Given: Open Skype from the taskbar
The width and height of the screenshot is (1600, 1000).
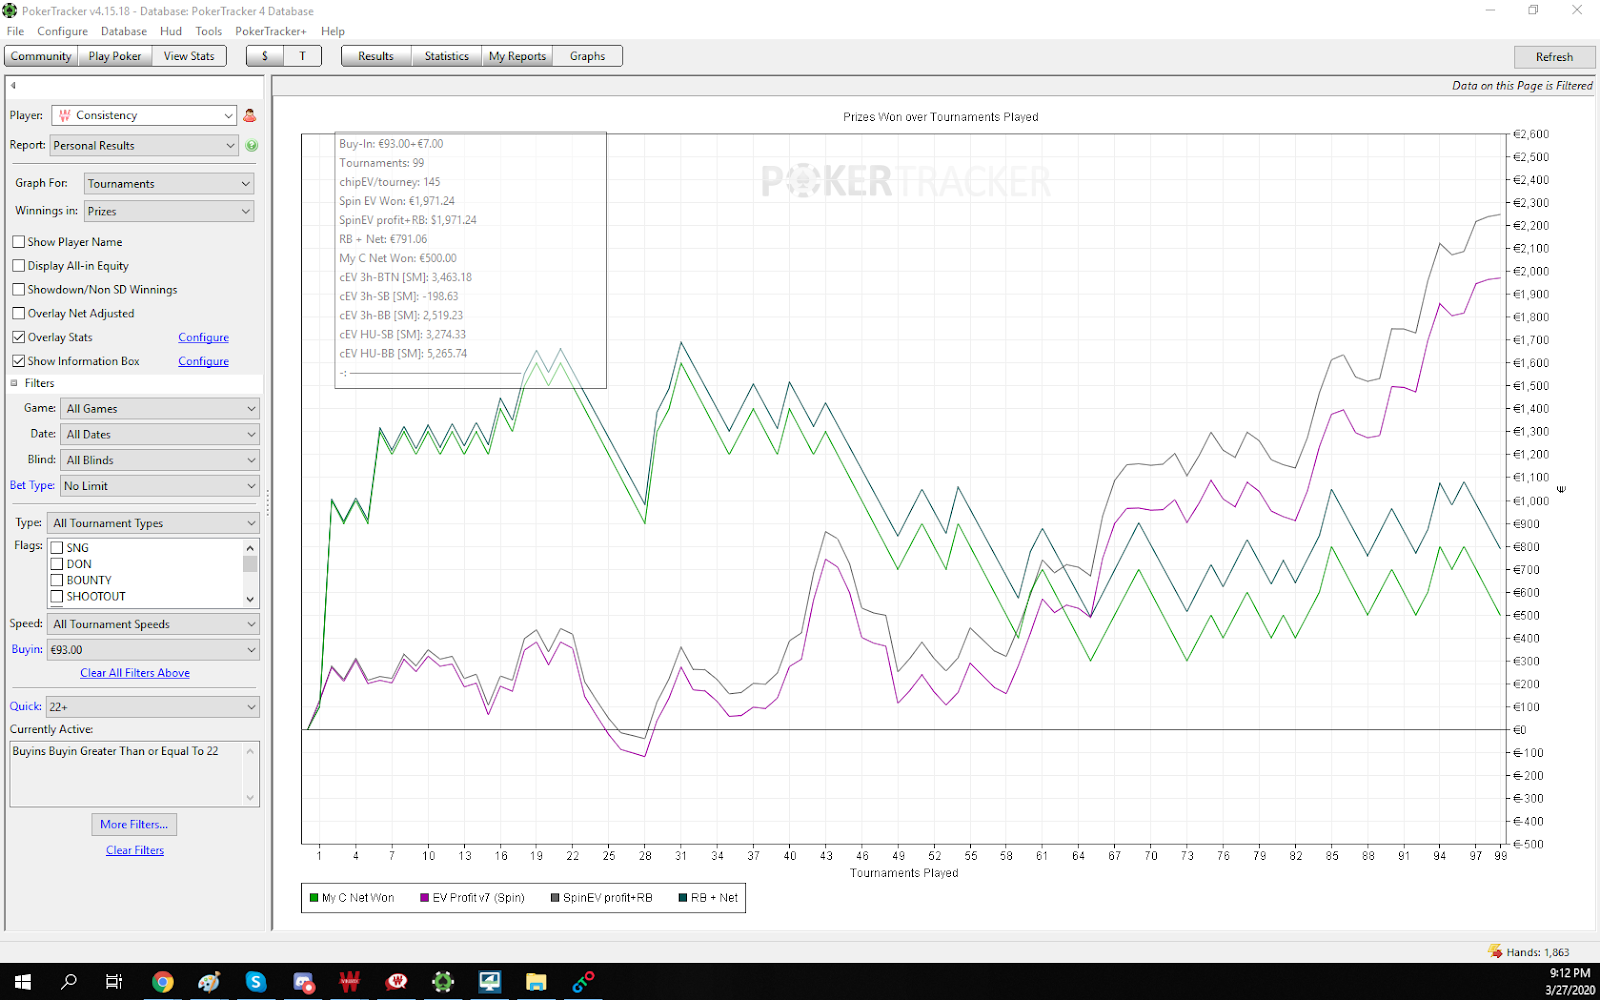Looking at the screenshot, I should click(256, 982).
